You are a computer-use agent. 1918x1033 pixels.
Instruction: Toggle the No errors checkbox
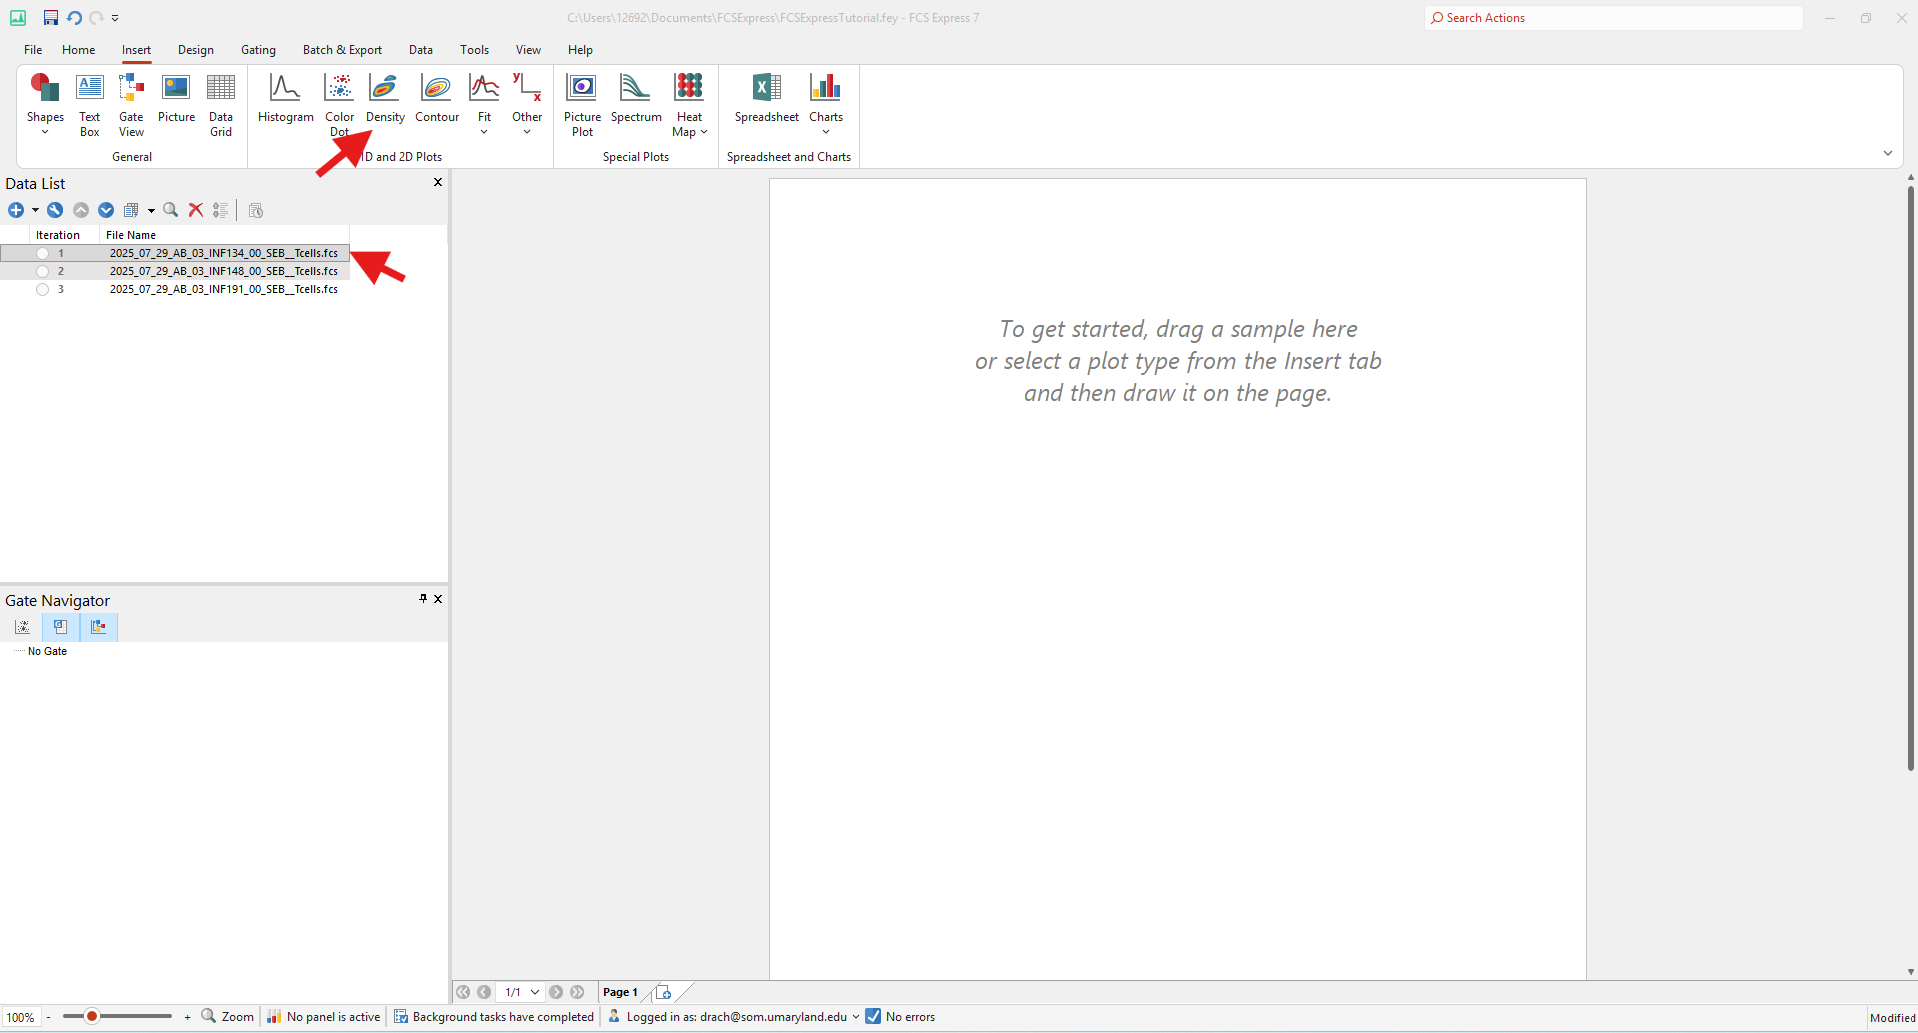873,1017
